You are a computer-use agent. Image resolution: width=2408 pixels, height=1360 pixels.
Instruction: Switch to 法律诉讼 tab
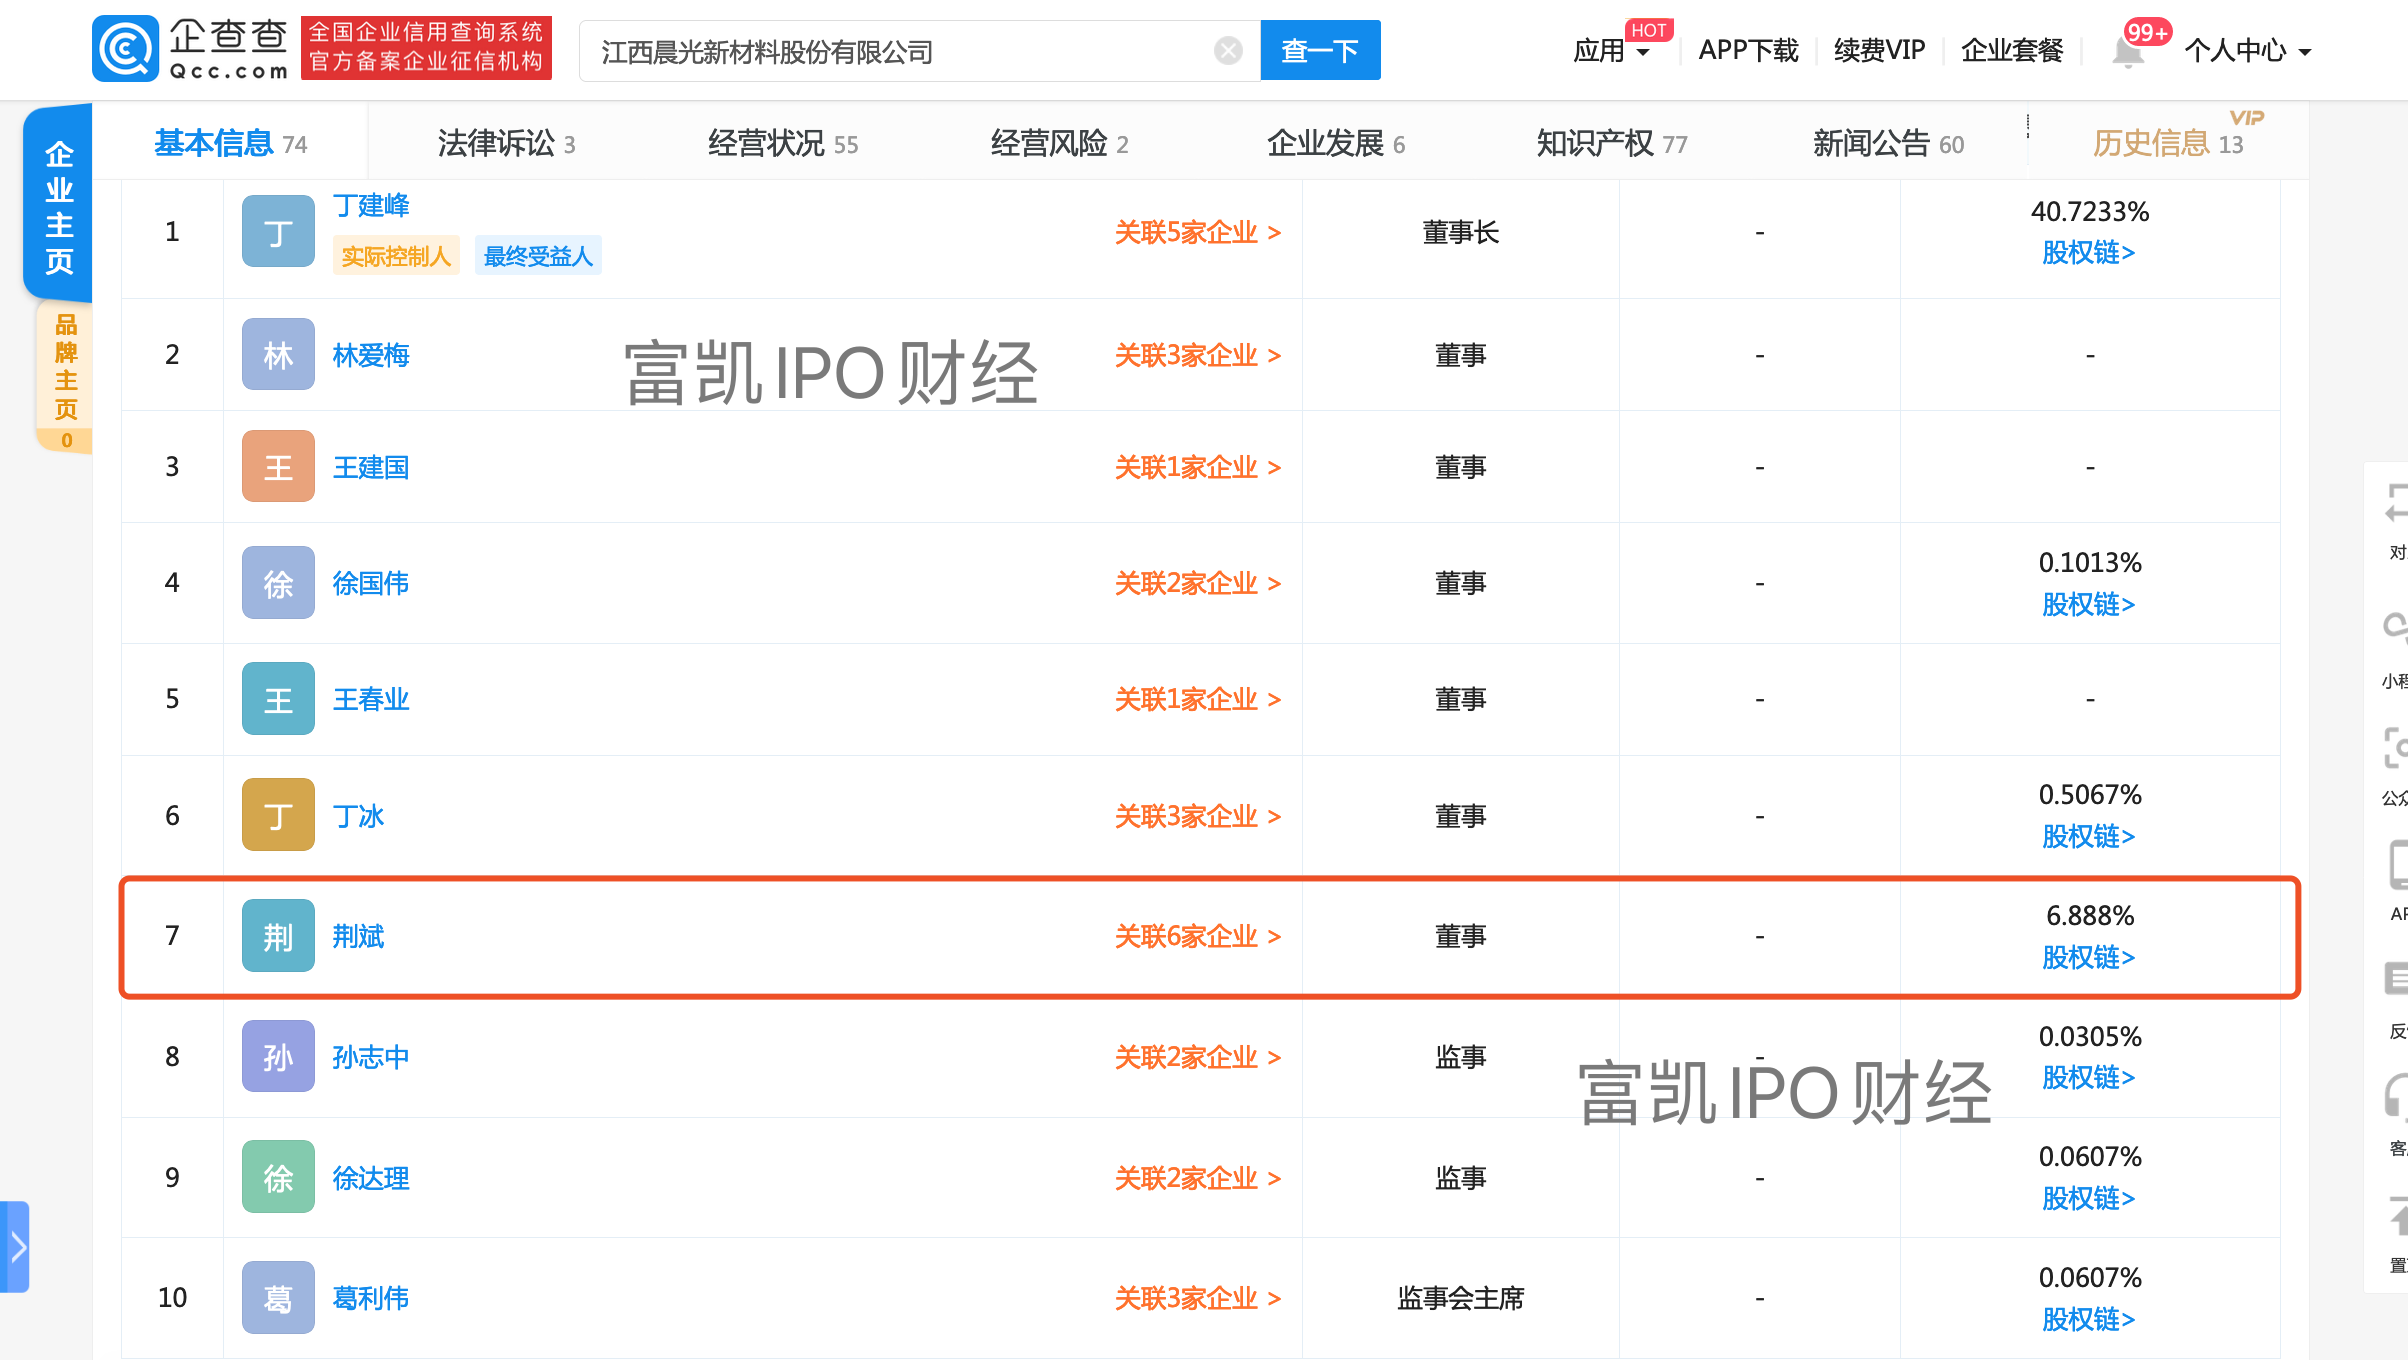pos(506,144)
